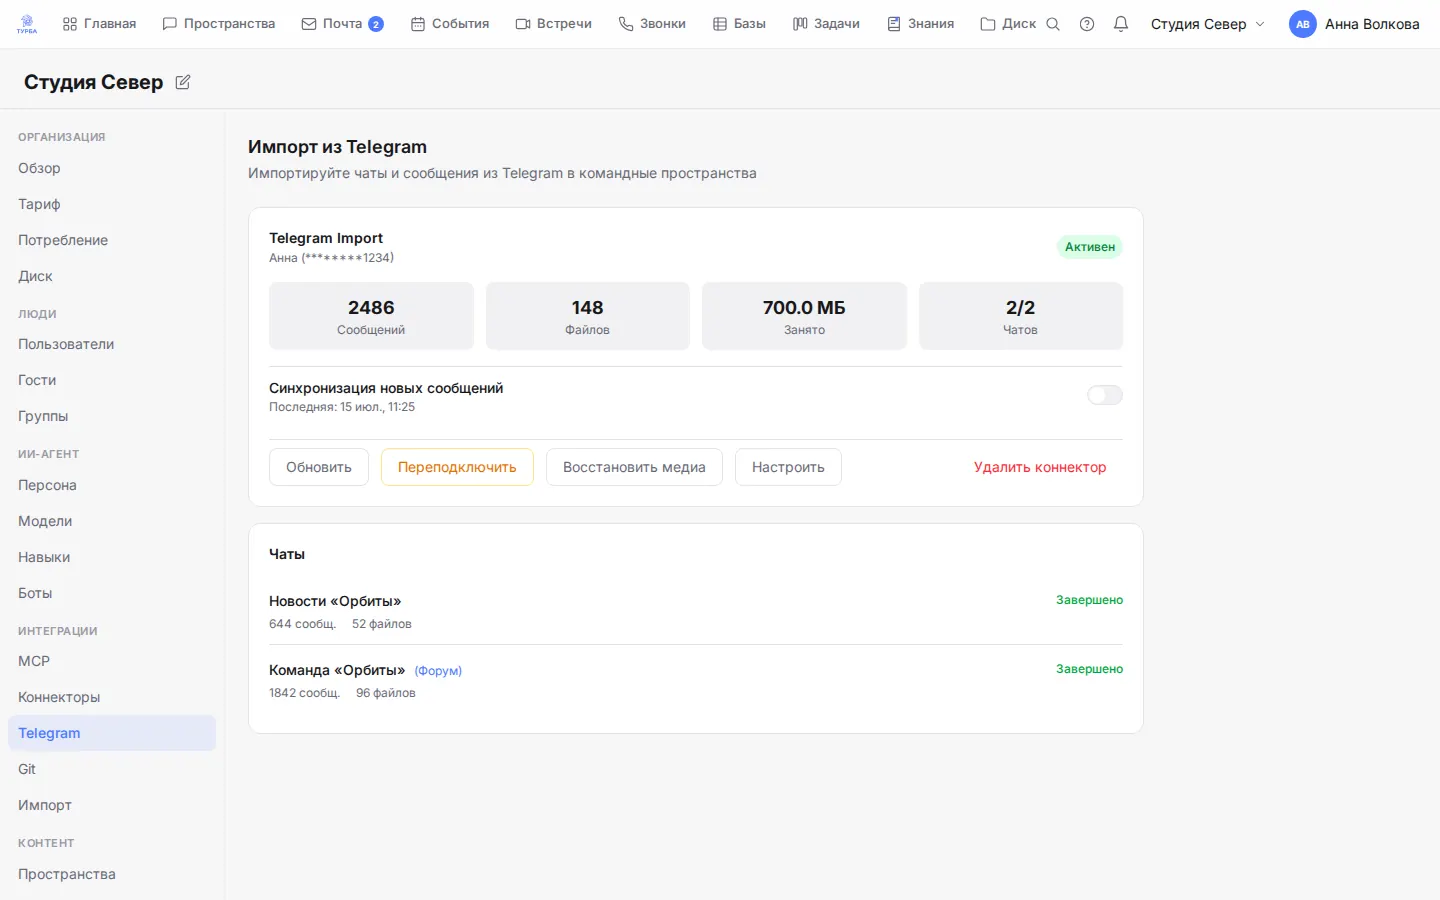Click the Переподключить button
1440x900 pixels.
tap(457, 467)
